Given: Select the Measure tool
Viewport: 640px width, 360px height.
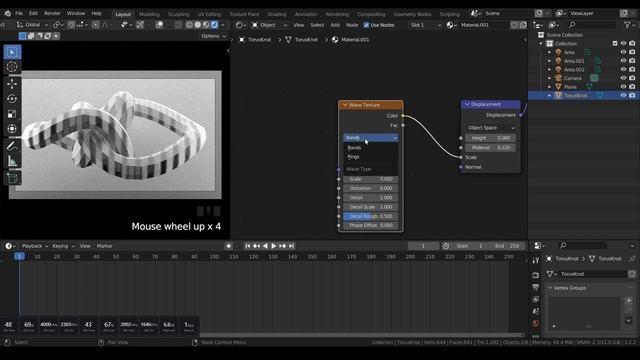Looking at the screenshot, I should click(x=12, y=161).
